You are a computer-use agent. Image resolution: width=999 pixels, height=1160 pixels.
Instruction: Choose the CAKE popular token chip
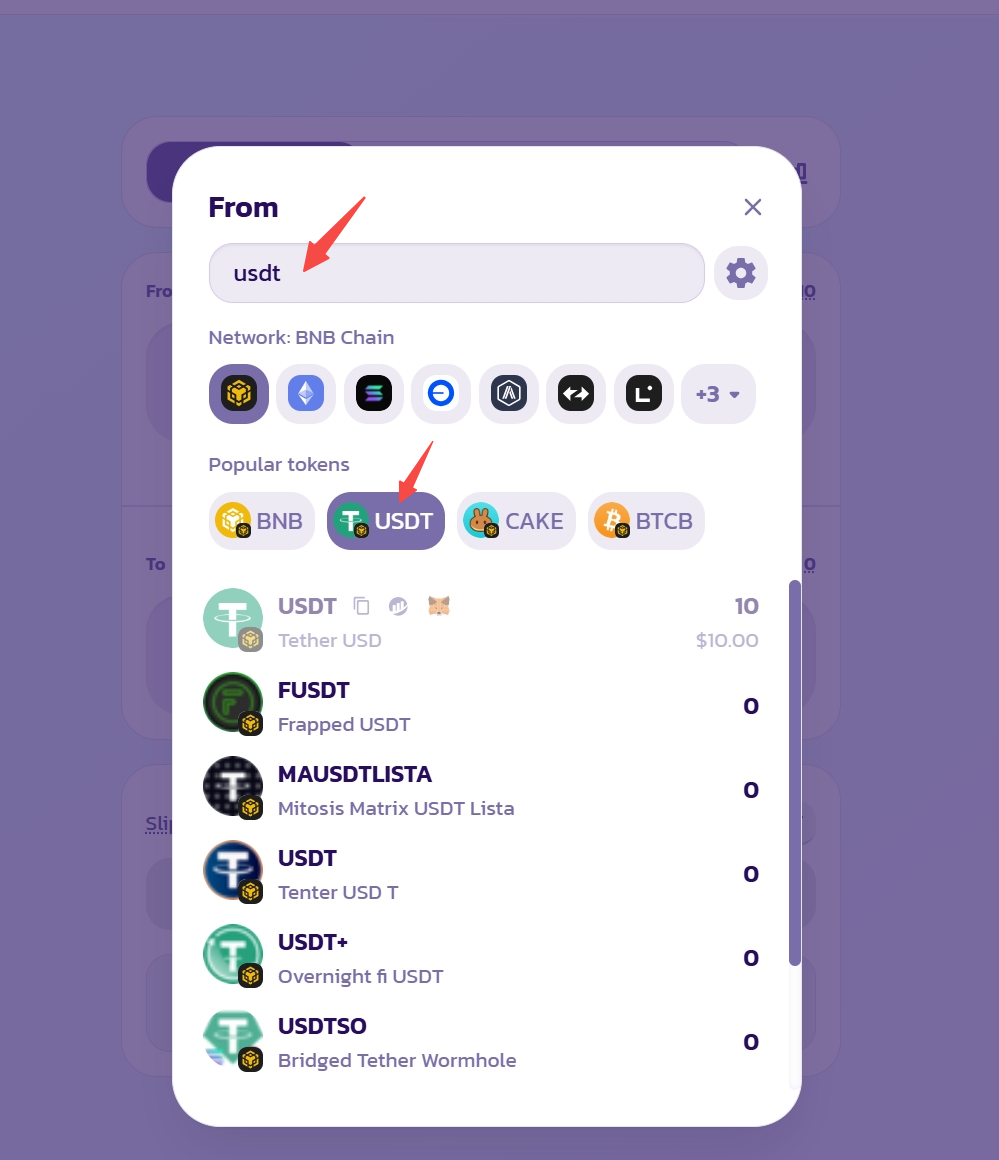point(516,521)
